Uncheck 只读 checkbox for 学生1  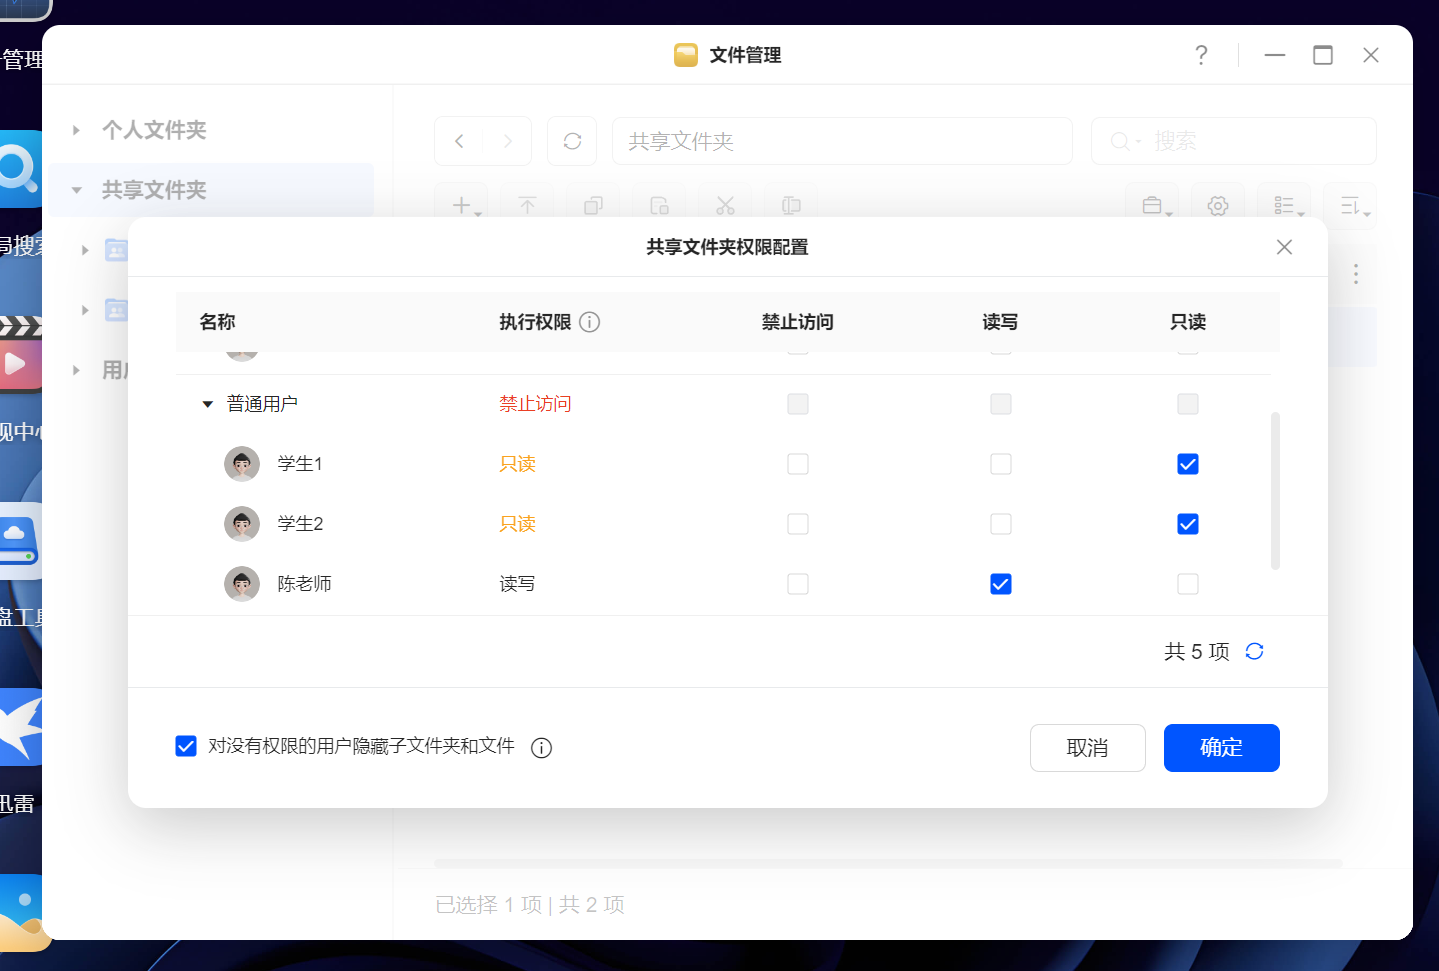[1188, 464]
